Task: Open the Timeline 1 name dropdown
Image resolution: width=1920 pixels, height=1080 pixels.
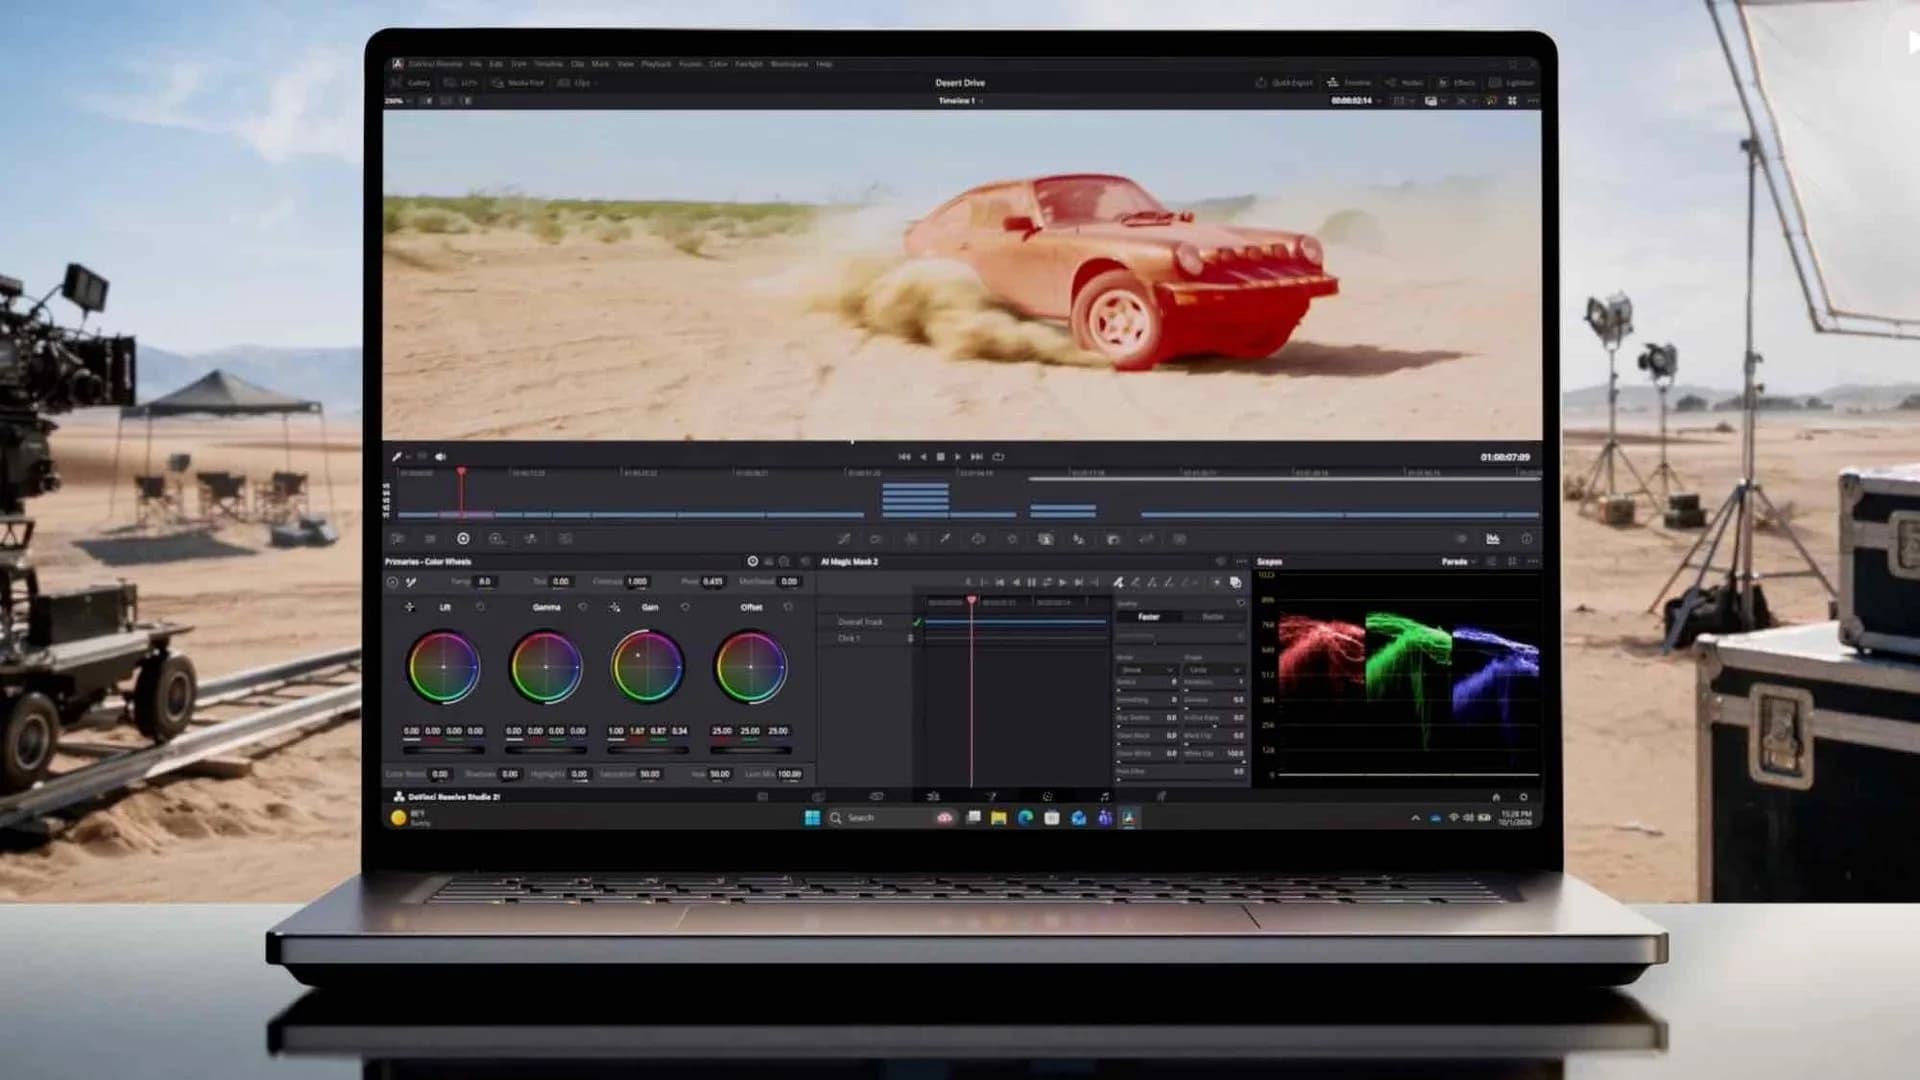Action: [961, 101]
